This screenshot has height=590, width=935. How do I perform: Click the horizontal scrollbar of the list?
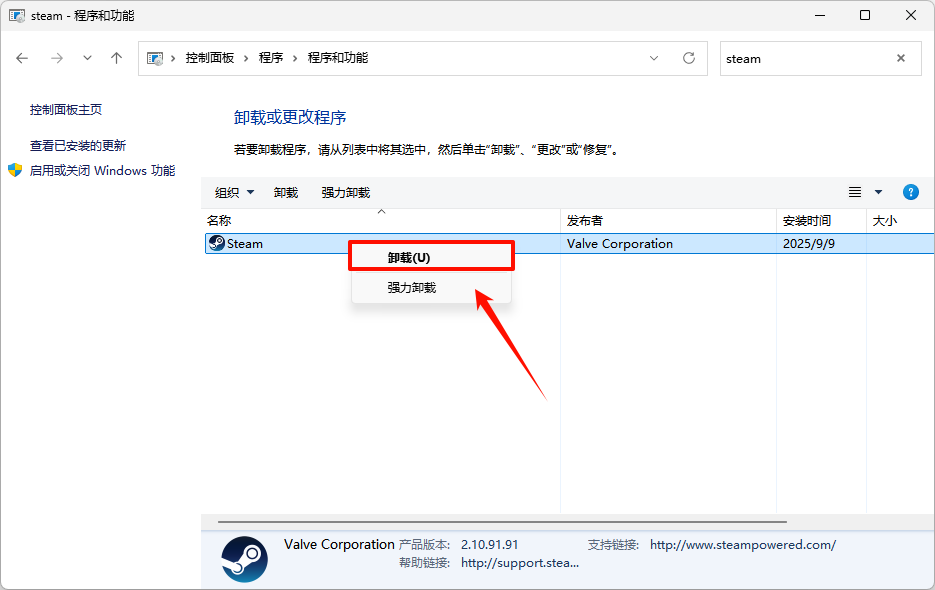point(502,521)
